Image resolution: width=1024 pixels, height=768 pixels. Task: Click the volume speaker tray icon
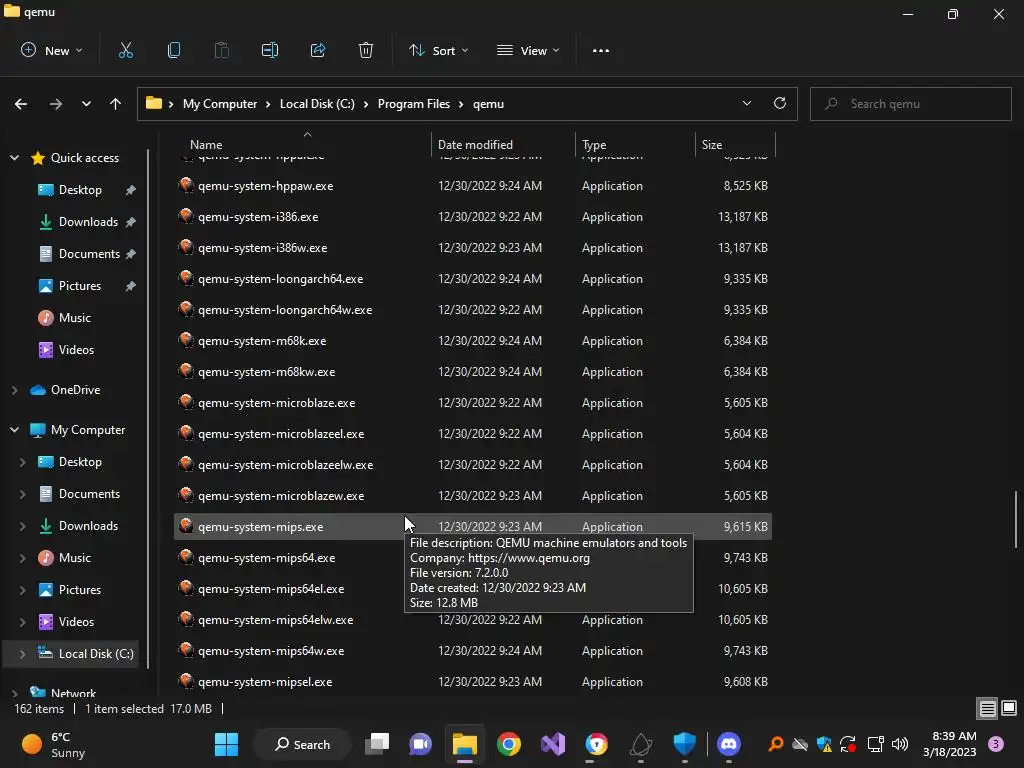tap(900, 744)
